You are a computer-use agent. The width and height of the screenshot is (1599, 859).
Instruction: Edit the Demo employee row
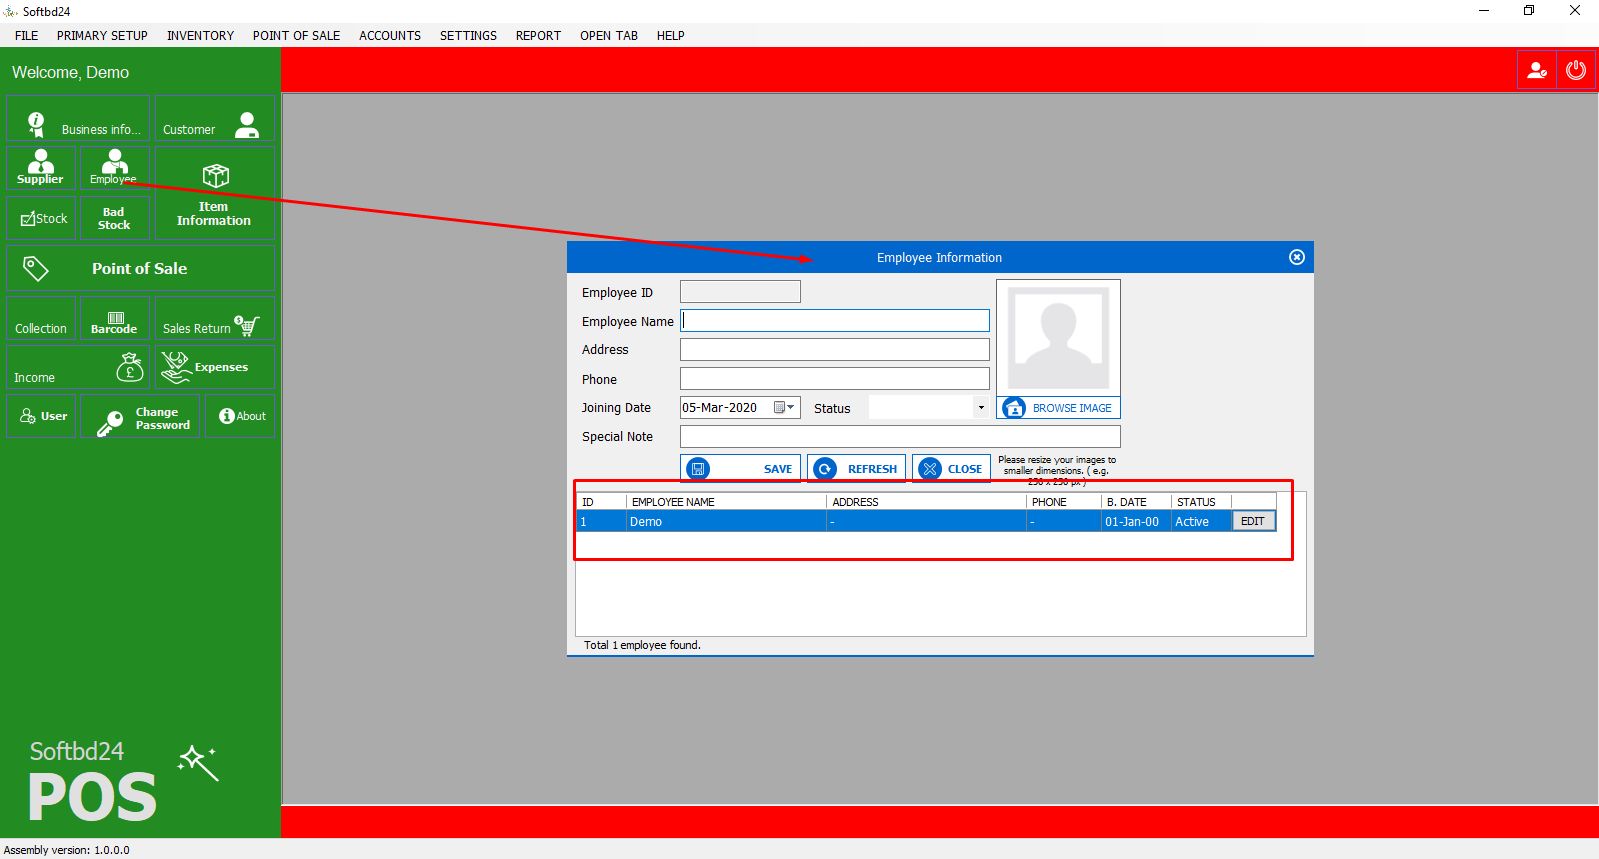[1253, 521]
